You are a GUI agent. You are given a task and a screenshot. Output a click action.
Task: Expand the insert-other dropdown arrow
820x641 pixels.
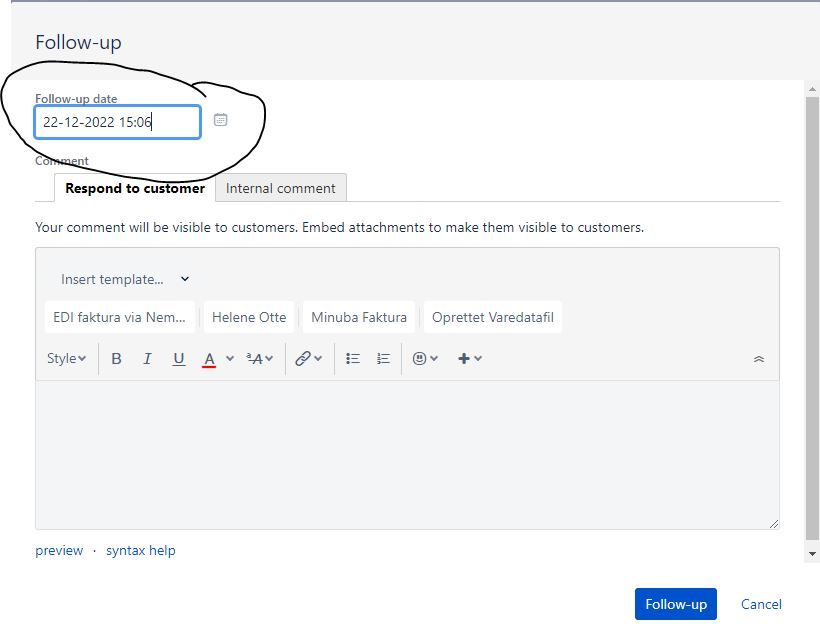point(478,359)
